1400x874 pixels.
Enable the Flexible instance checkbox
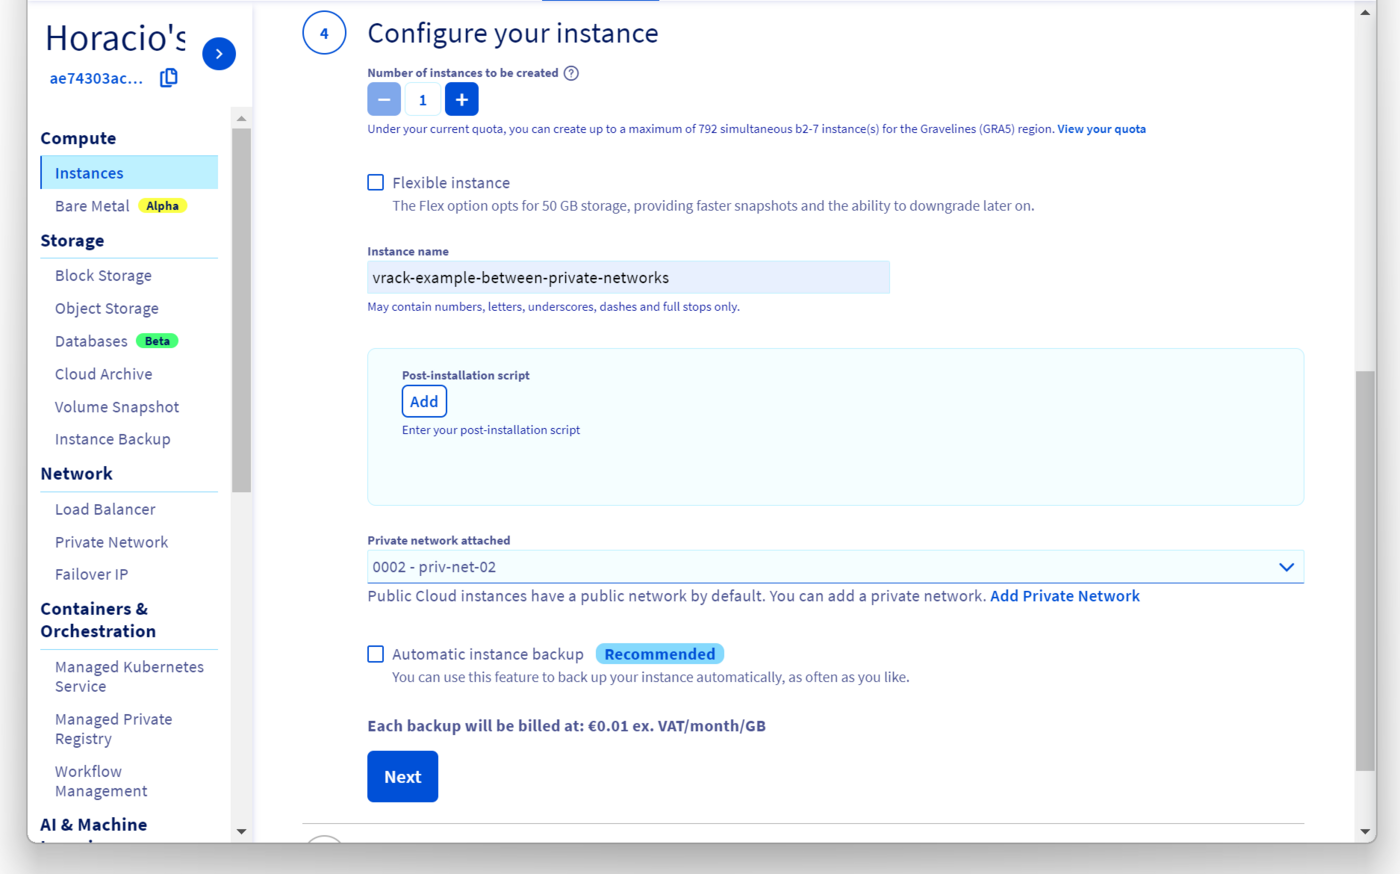point(376,182)
